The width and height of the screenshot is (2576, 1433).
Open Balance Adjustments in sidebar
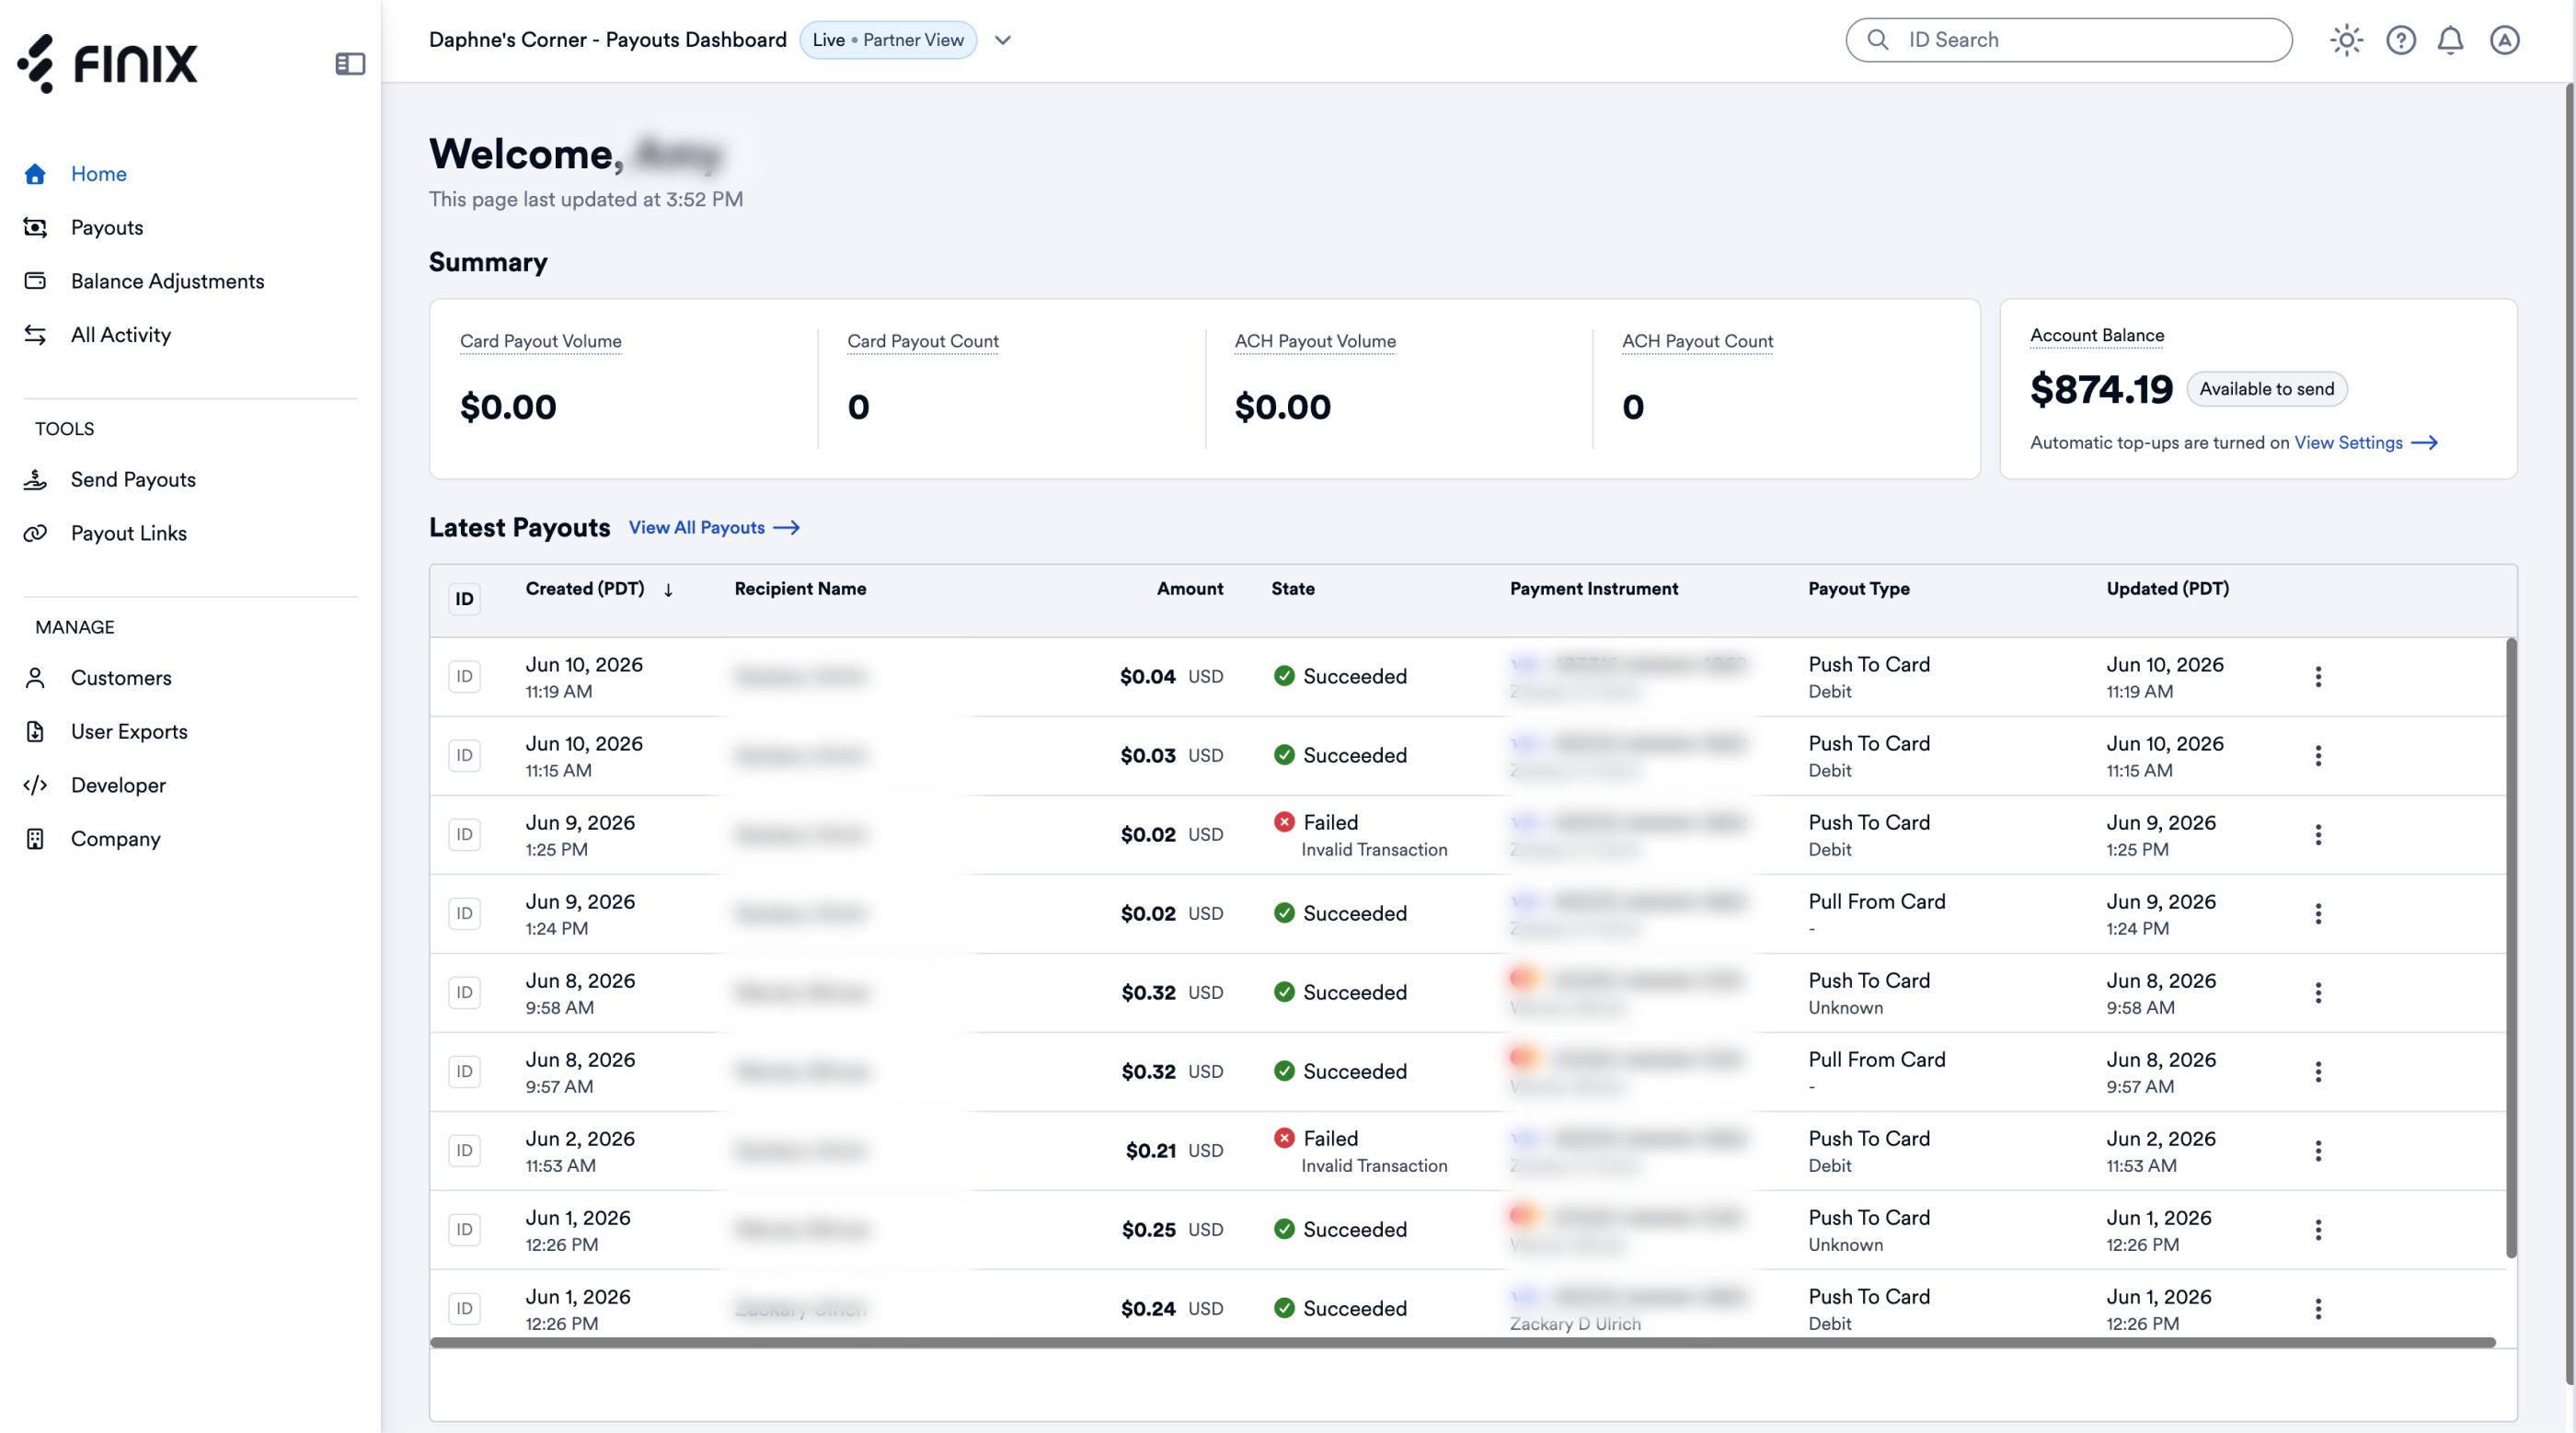167,281
